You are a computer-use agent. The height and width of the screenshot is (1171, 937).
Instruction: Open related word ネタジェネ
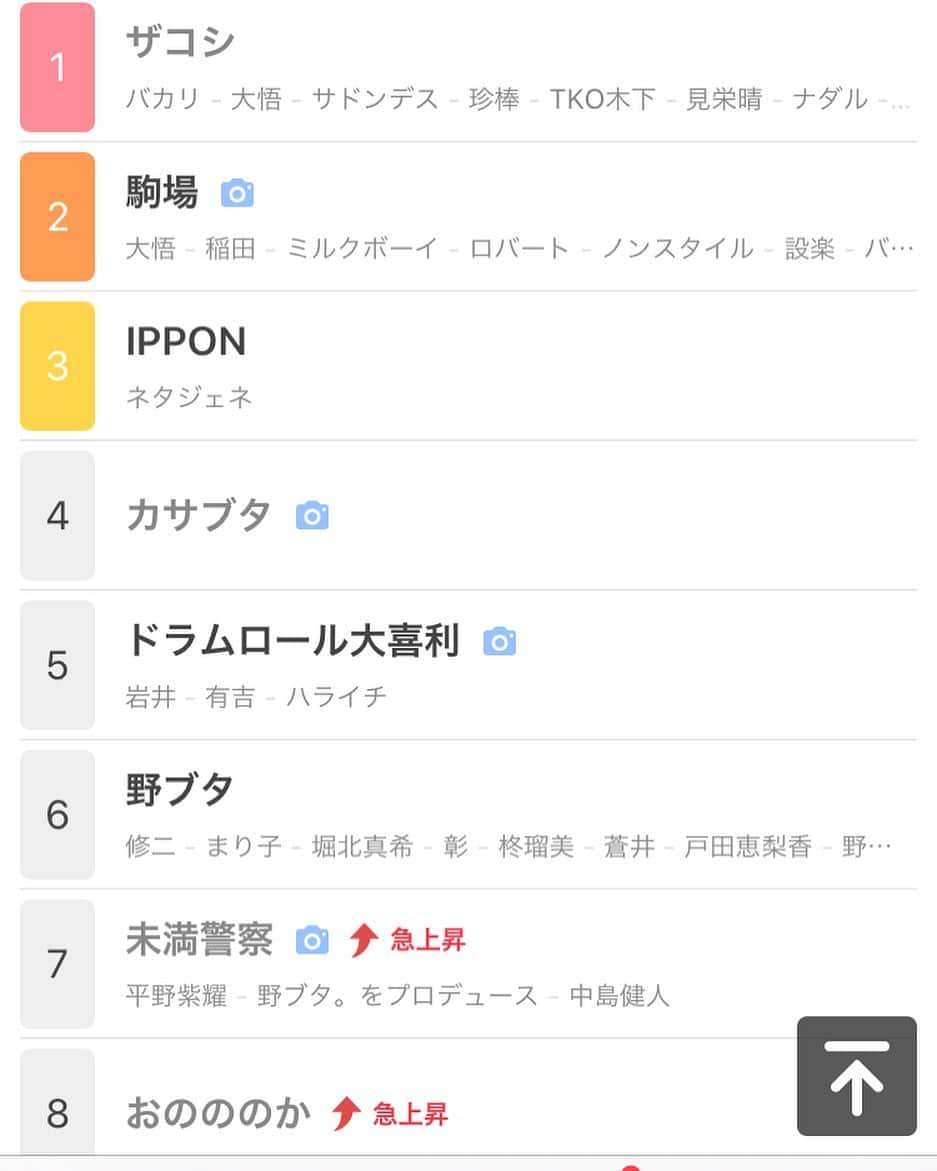190,397
